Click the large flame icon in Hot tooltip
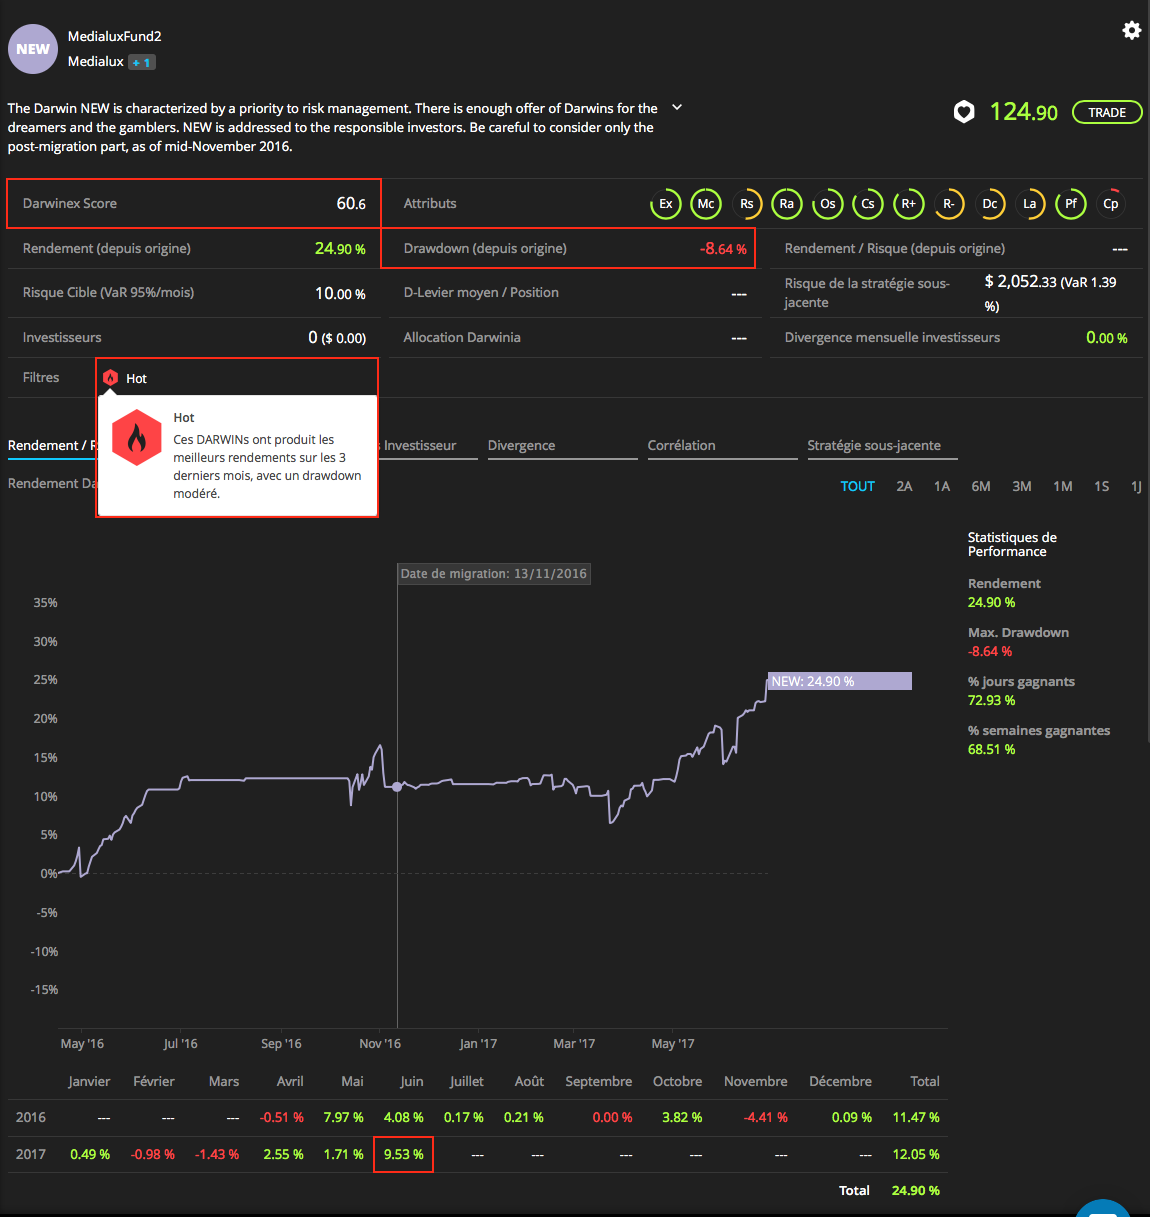The image size is (1150, 1217). [137, 438]
